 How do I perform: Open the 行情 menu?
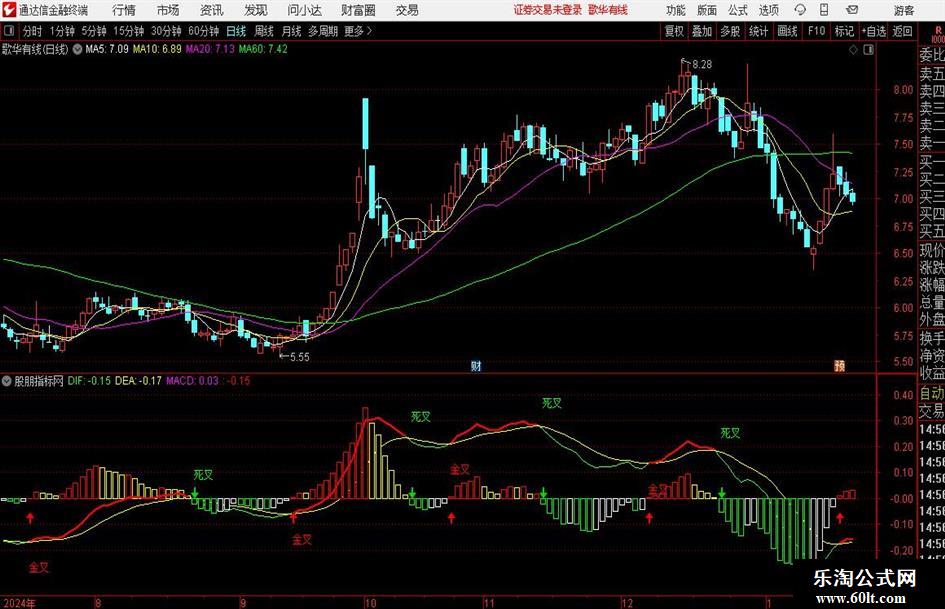tap(124, 10)
